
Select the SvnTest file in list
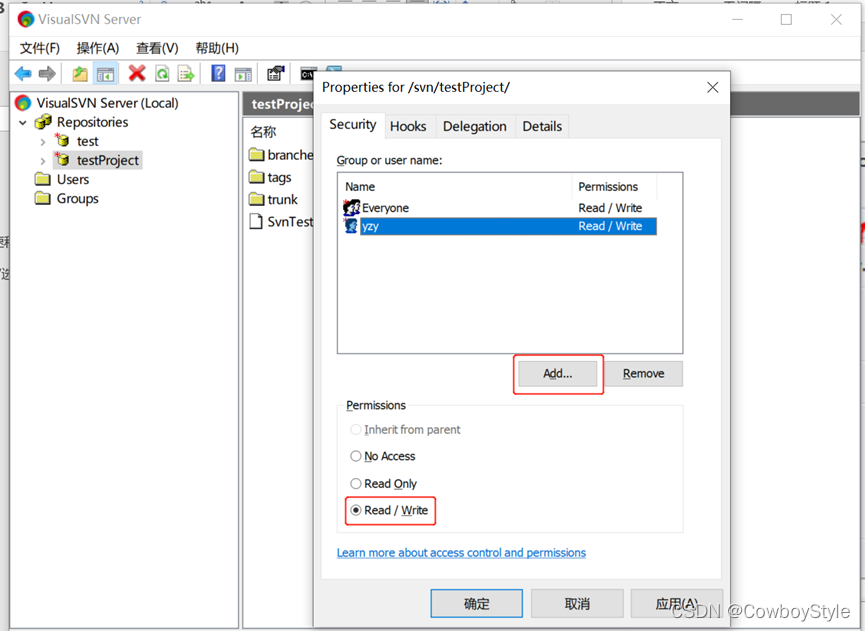[281, 222]
